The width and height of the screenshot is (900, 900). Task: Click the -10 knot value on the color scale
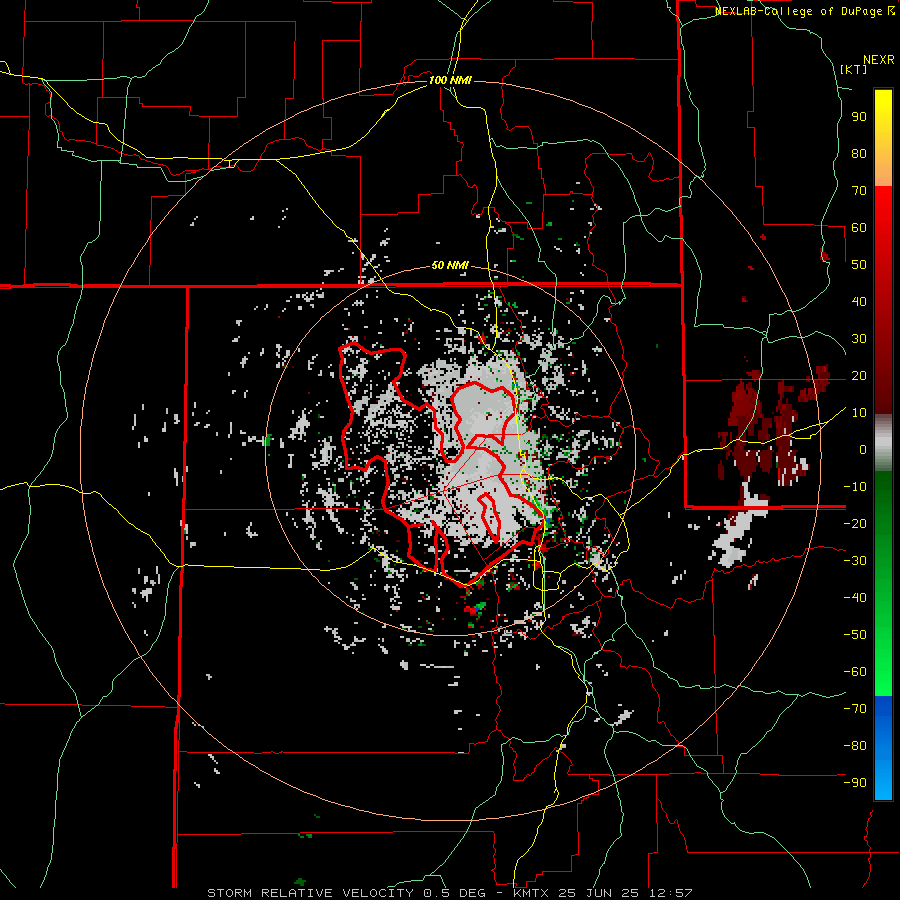[855, 487]
